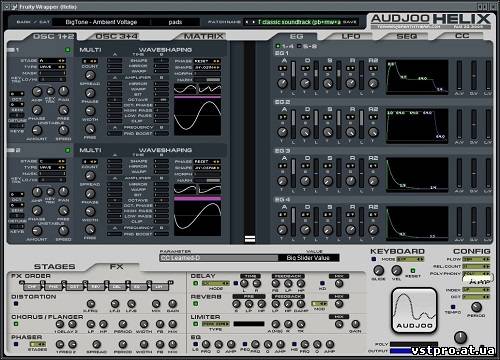500x360 pixels.
Task: Open the pads category dropdown
Action: pyautogui.click(x=175, y=22)
